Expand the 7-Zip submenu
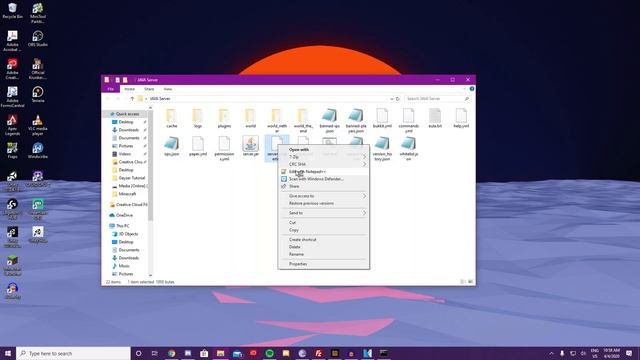 pos(324,157)
